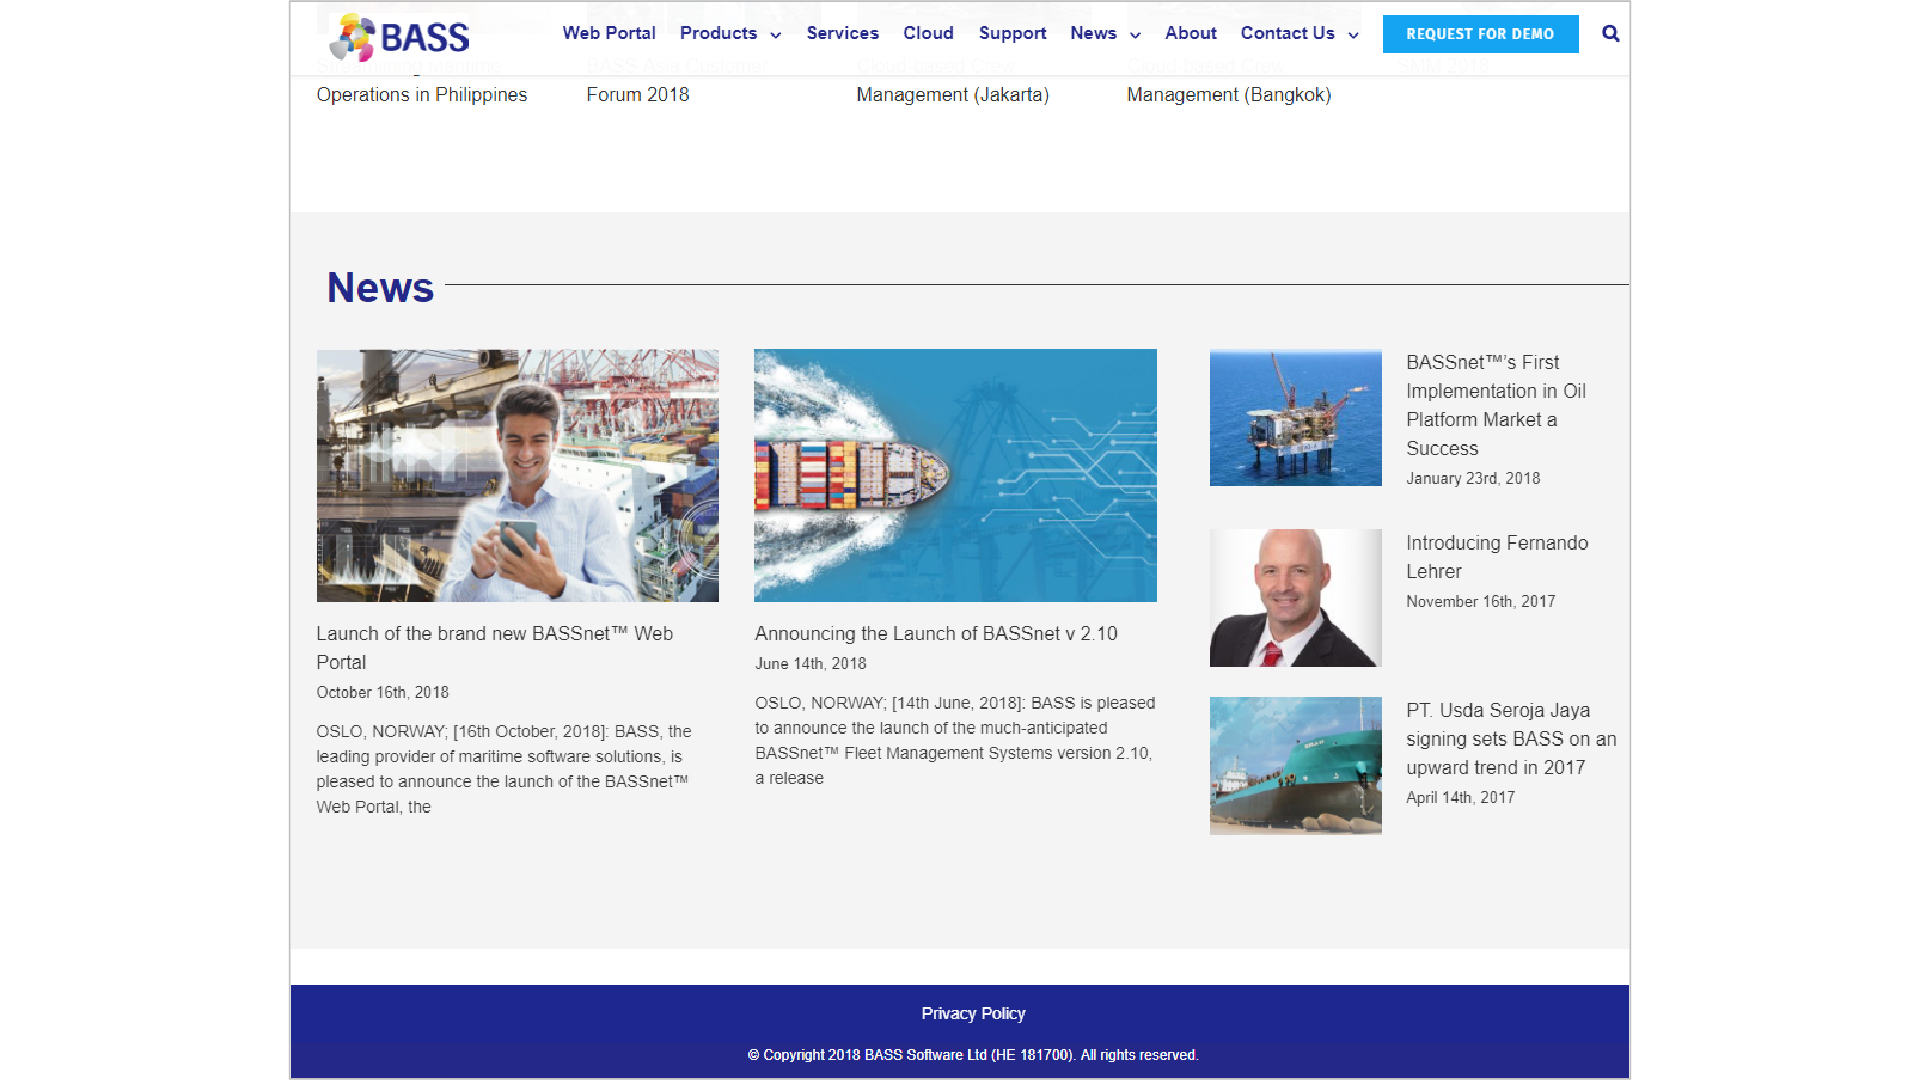The height and width of the screenshot is (1080, 1920).
Task: Open the Services navigation menu
Action: pos(843,33)
